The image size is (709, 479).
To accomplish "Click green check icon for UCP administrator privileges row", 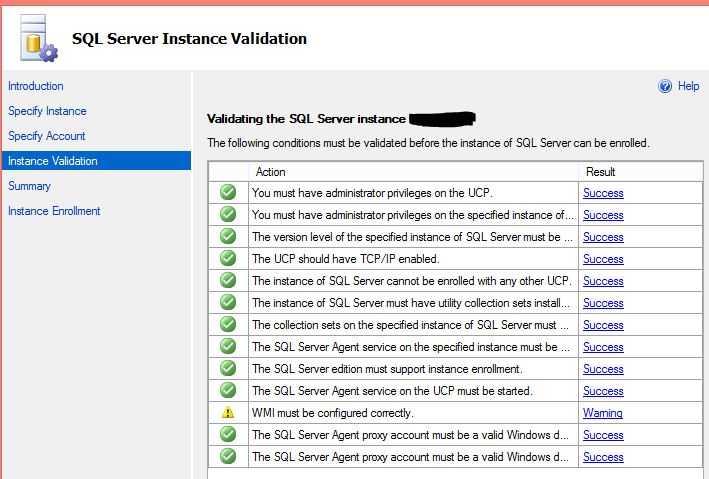I will 228,192.
